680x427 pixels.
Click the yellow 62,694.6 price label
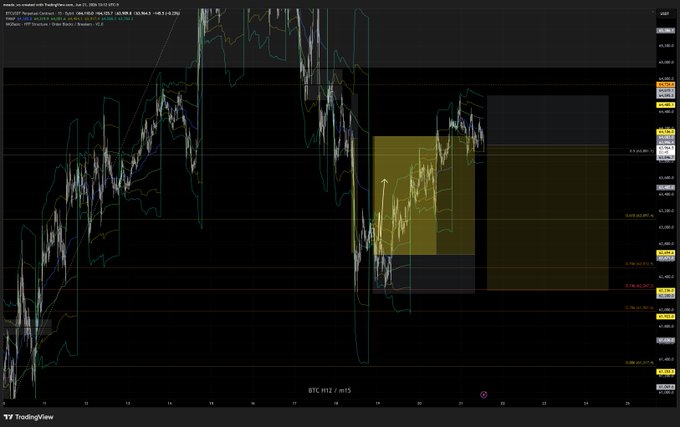click(x=666, y=253)
